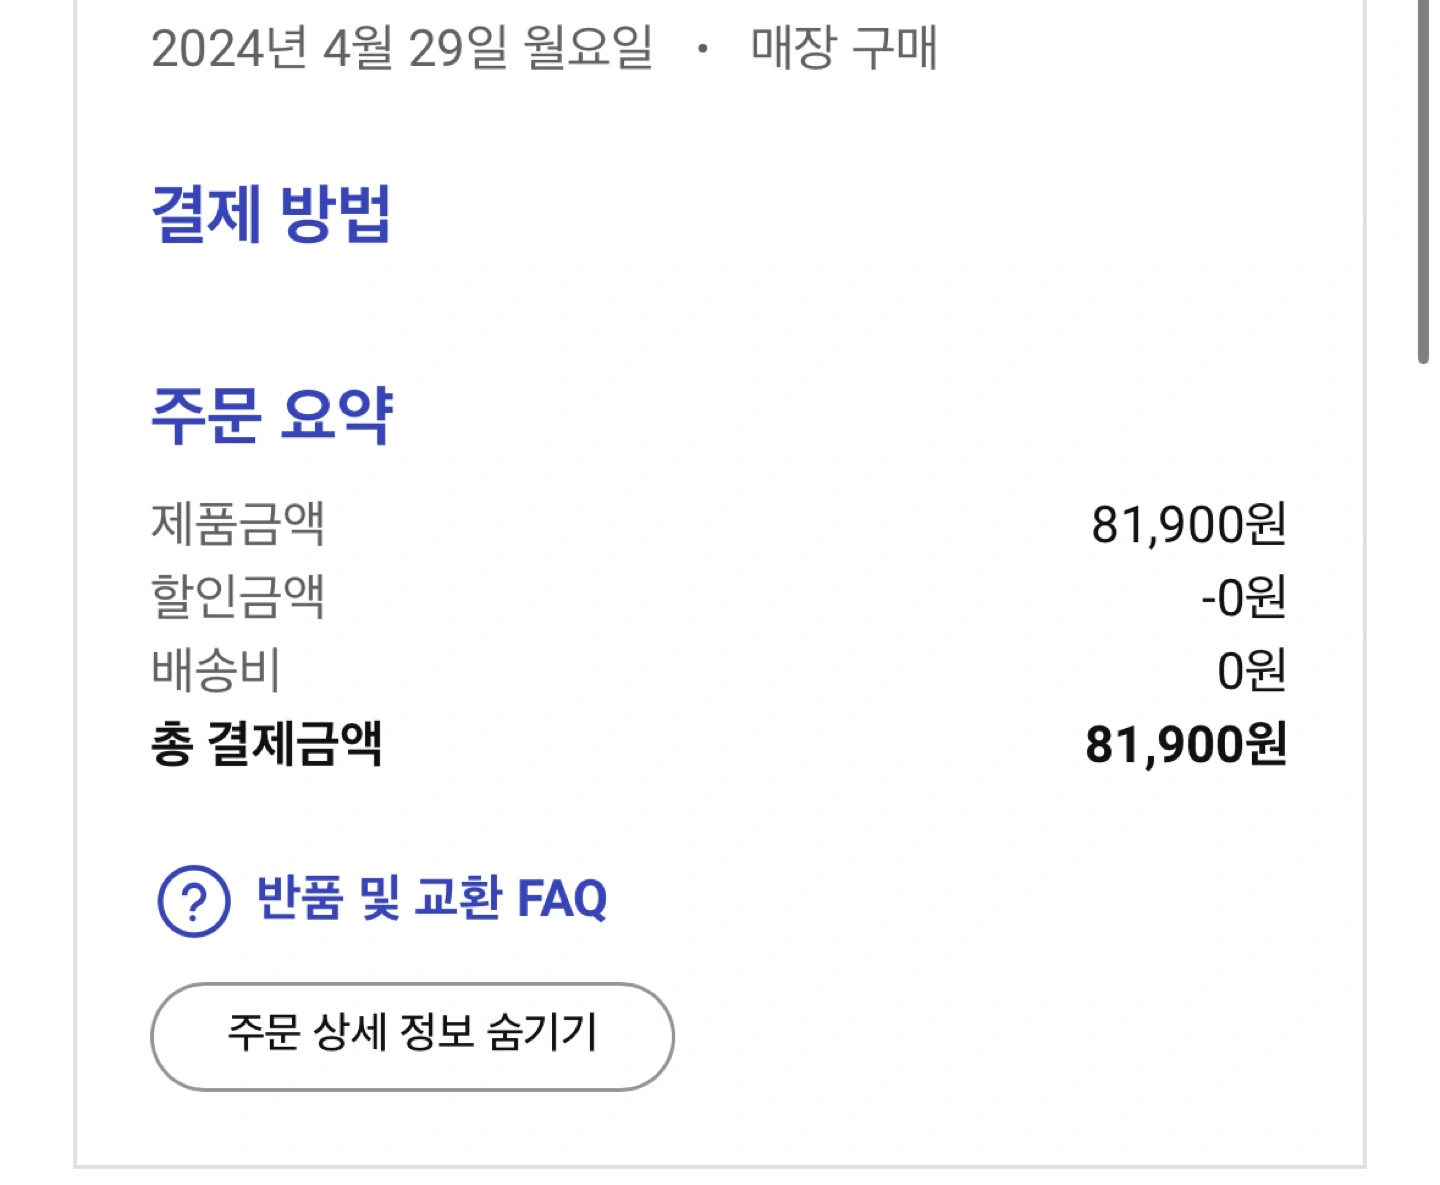Click the shipping fee value 0원
The height and width of the screenshot is (1185, 1440).
coord(1251,671)
